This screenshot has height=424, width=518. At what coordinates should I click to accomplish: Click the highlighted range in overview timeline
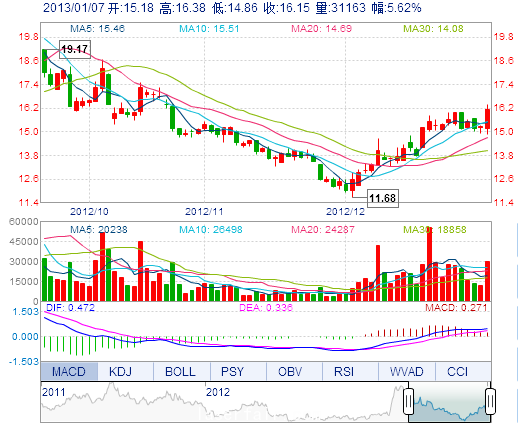click(x=449, y=401)
